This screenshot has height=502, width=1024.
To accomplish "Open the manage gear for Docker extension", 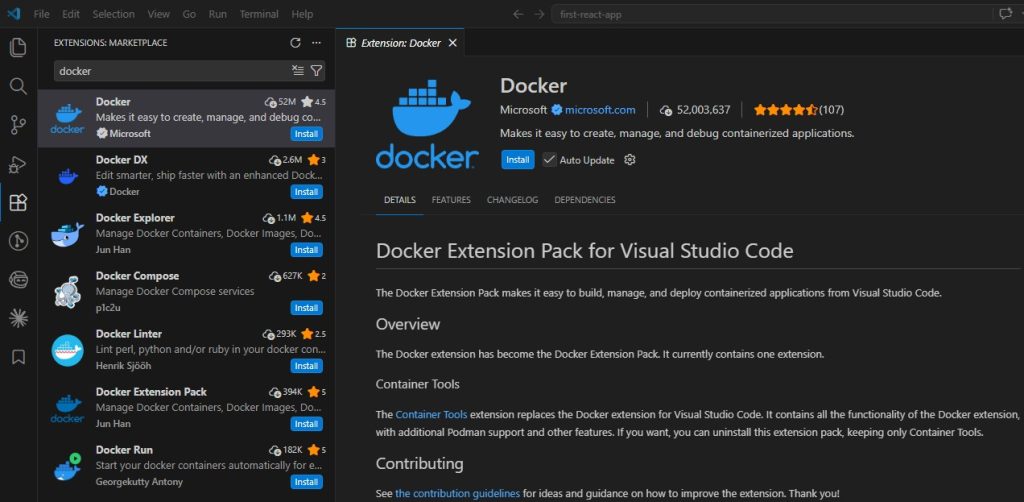I will 630,160.
